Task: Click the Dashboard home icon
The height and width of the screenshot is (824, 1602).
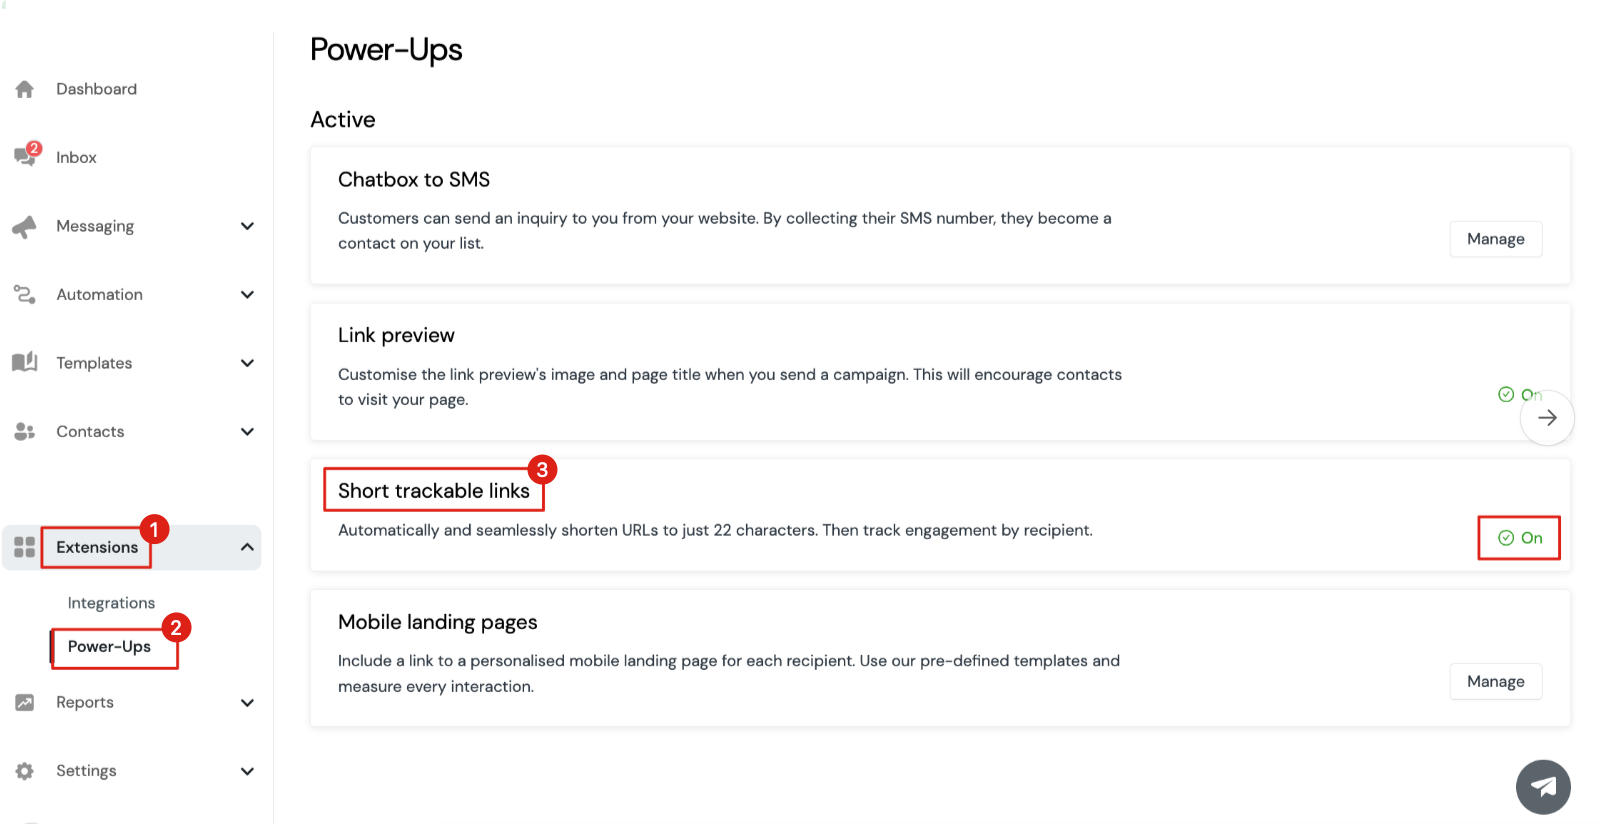Action: click(x=25, y=89)
